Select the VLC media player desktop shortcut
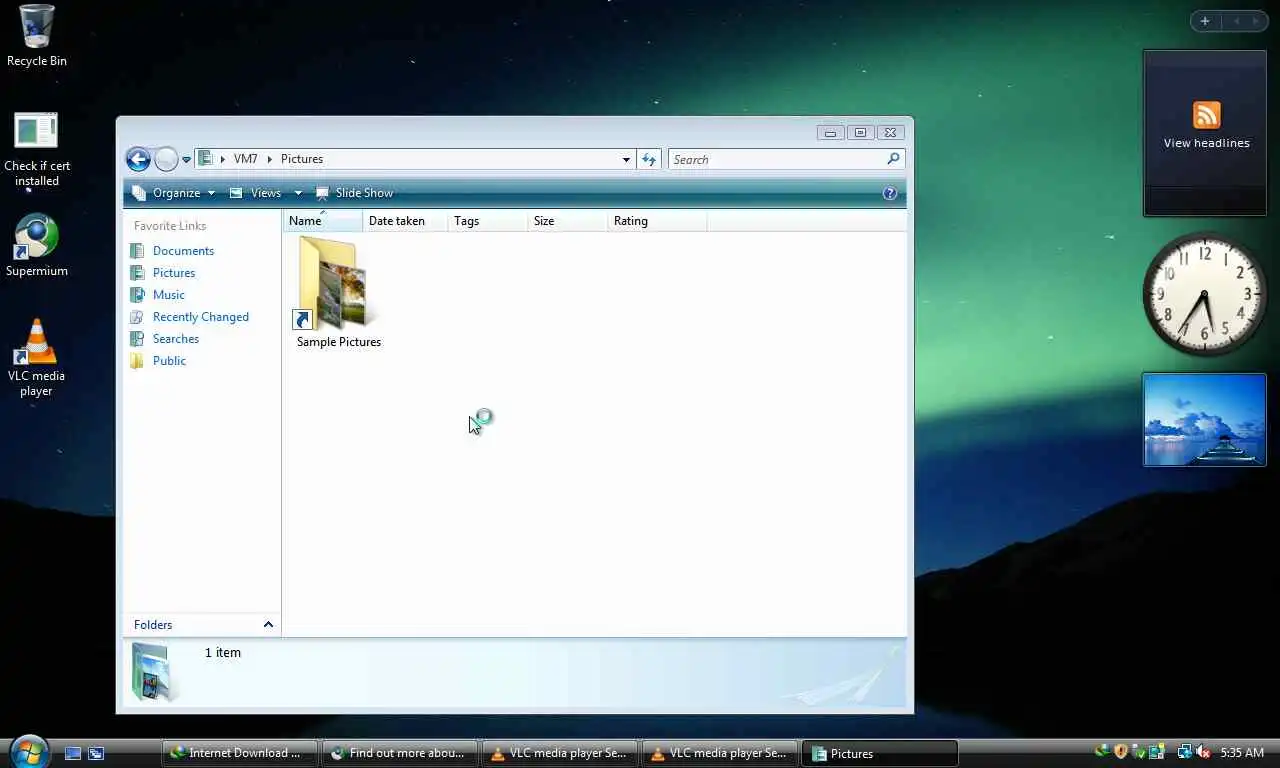Viewport: 1280px width, 768px height. pos(37,358)
